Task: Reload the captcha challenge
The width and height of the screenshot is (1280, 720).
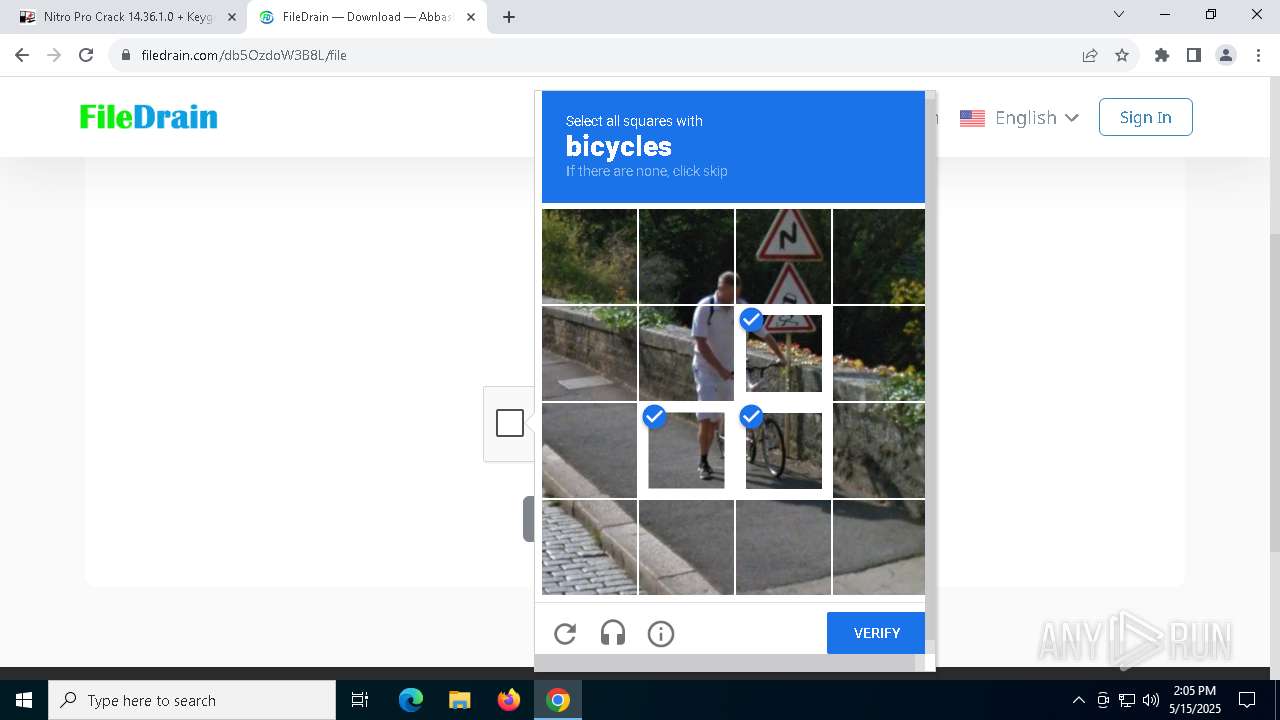Action: click(x=565, y=633)
